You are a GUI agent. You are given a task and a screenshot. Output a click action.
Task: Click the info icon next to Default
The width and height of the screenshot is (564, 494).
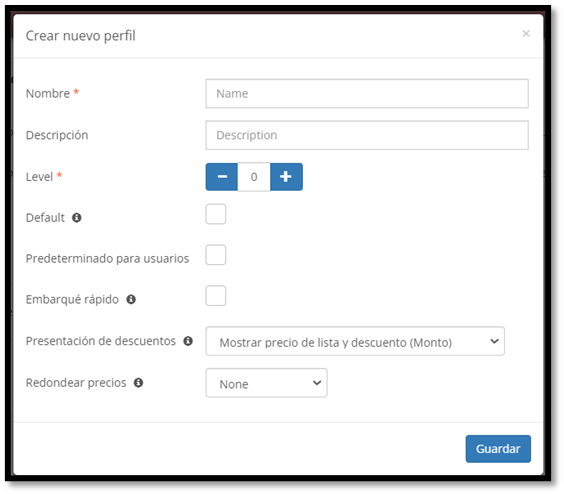click(x=77, y=218)
